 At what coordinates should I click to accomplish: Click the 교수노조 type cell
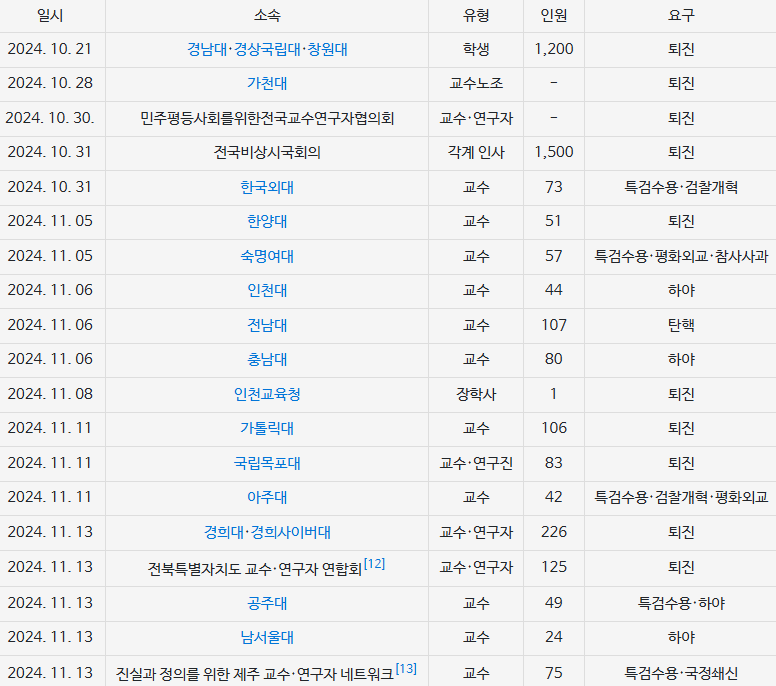coord(476,83)
